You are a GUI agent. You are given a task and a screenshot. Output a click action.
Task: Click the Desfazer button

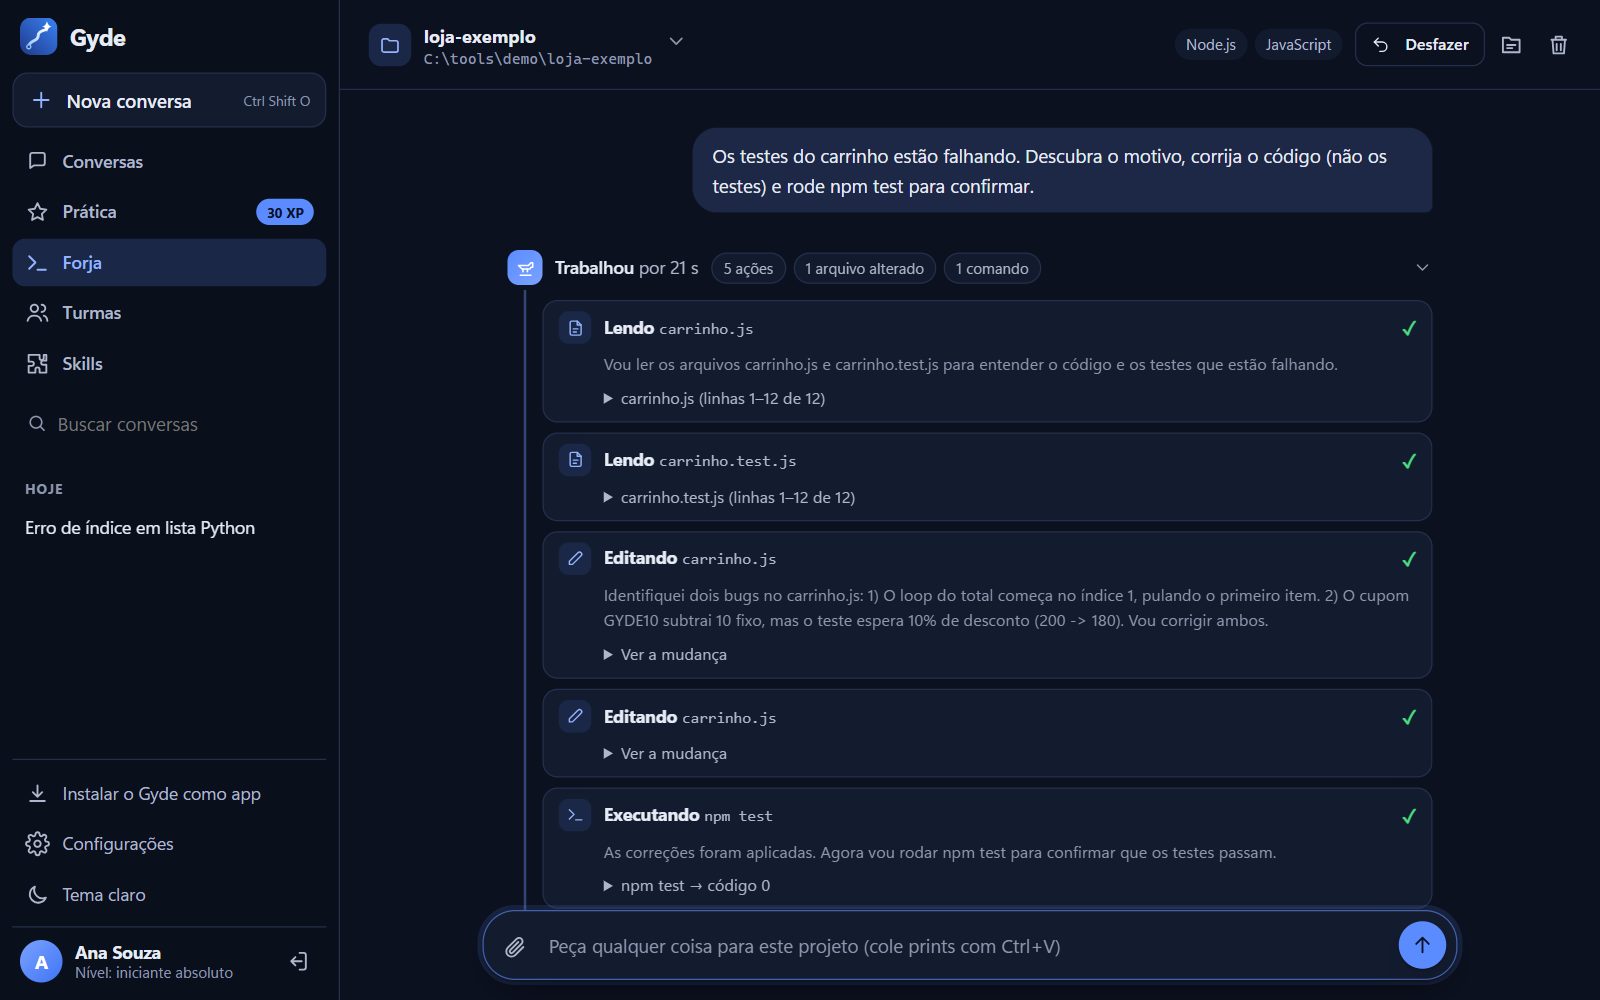pyautogui.click(x=1420, y=45)
